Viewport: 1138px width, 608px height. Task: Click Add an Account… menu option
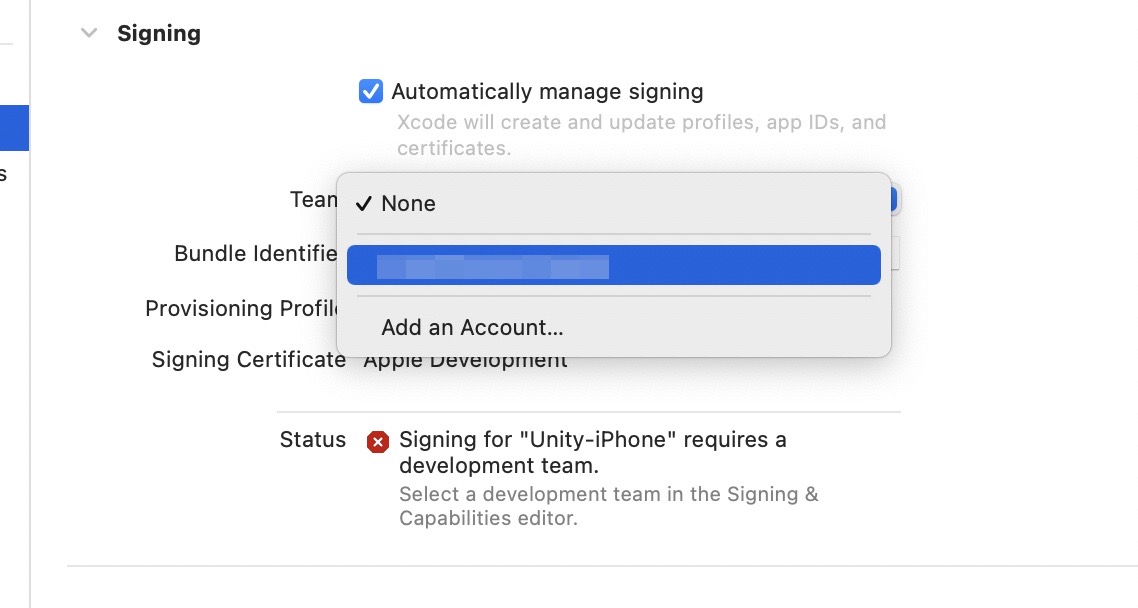(x=472, y=328)
